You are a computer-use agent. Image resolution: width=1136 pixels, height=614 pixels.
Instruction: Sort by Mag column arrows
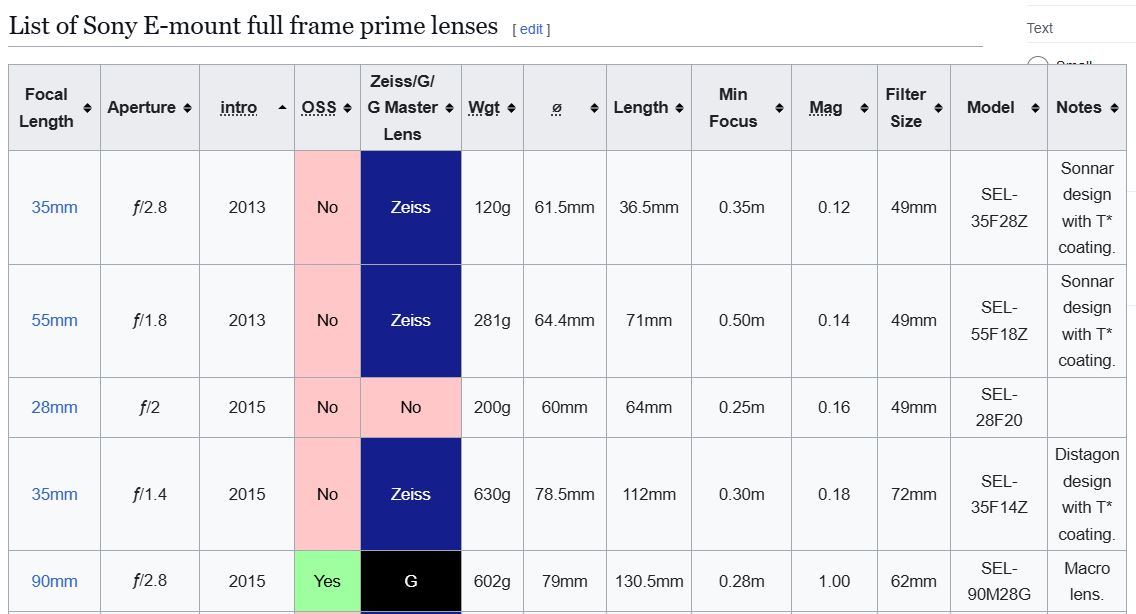tap(865, 108)
